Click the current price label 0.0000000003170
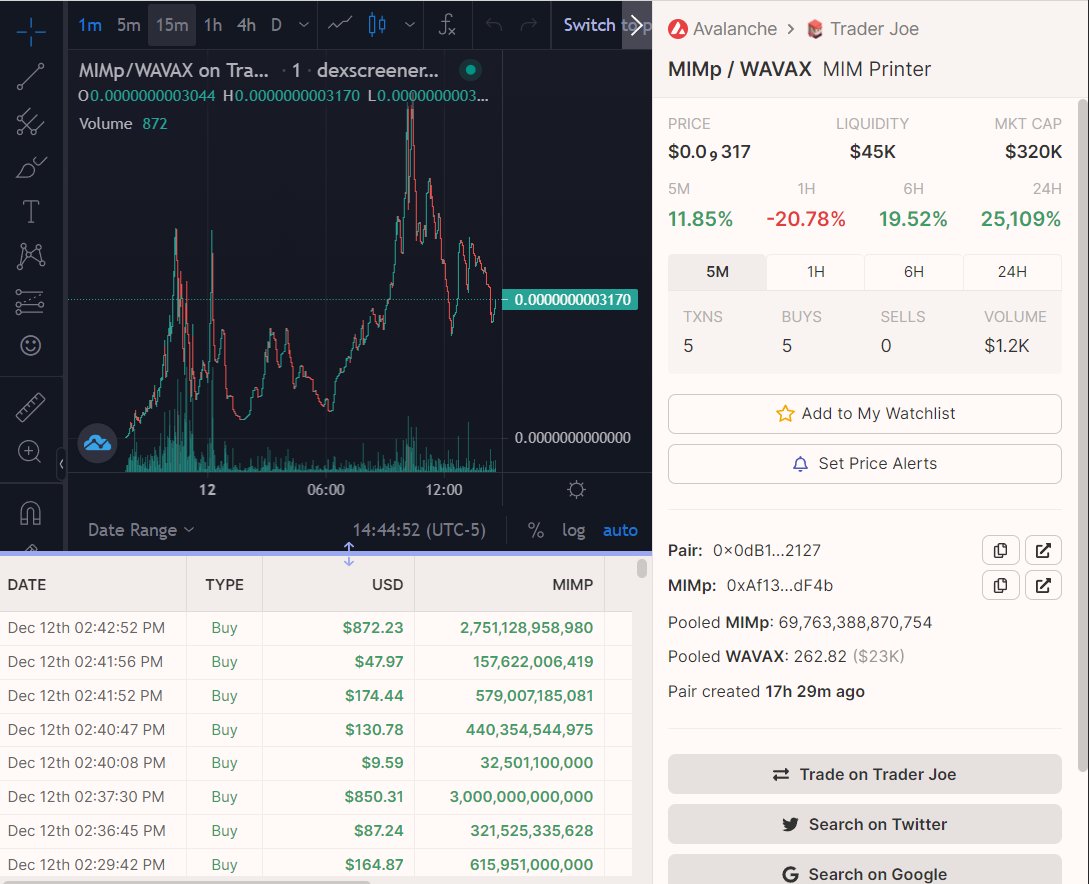This screenshot has width=1089, height=884. (x=570, y=300)
